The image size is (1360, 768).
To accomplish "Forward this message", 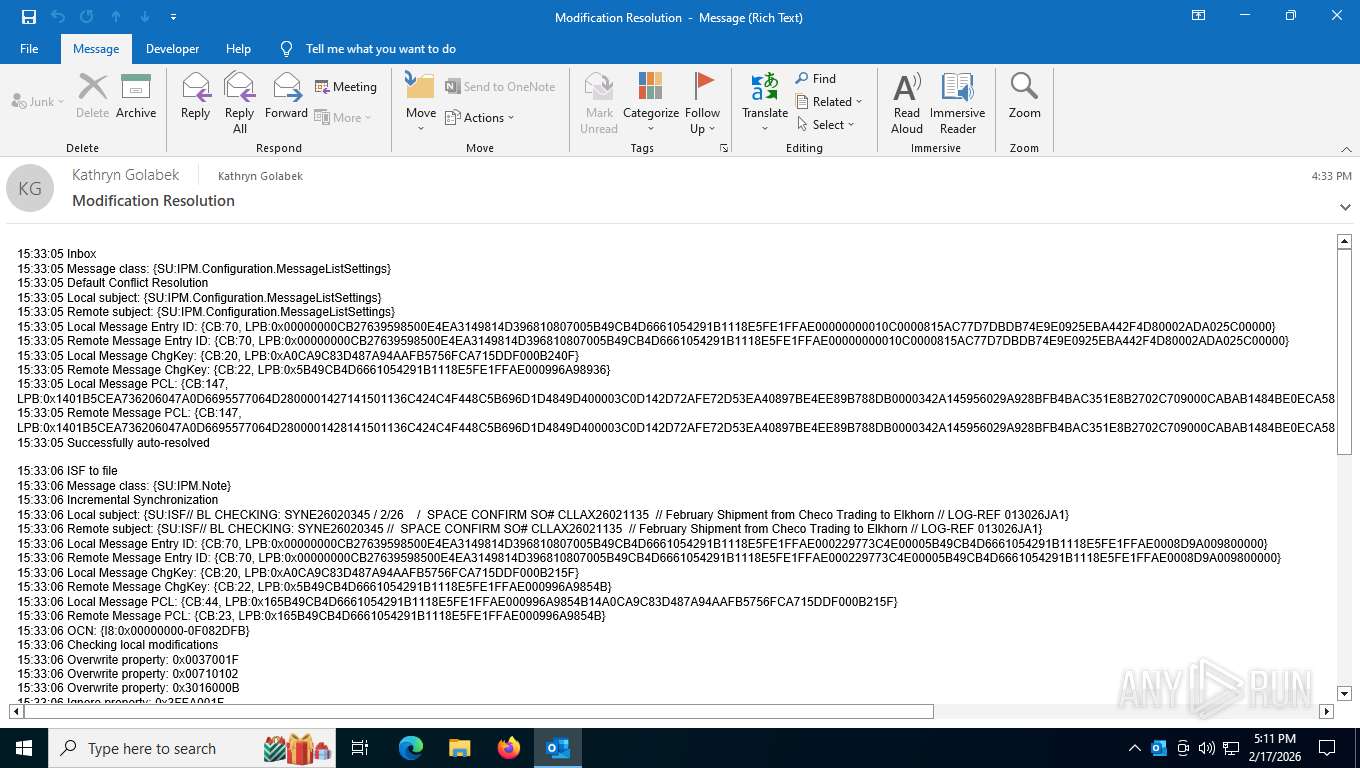I will point(286,96).
